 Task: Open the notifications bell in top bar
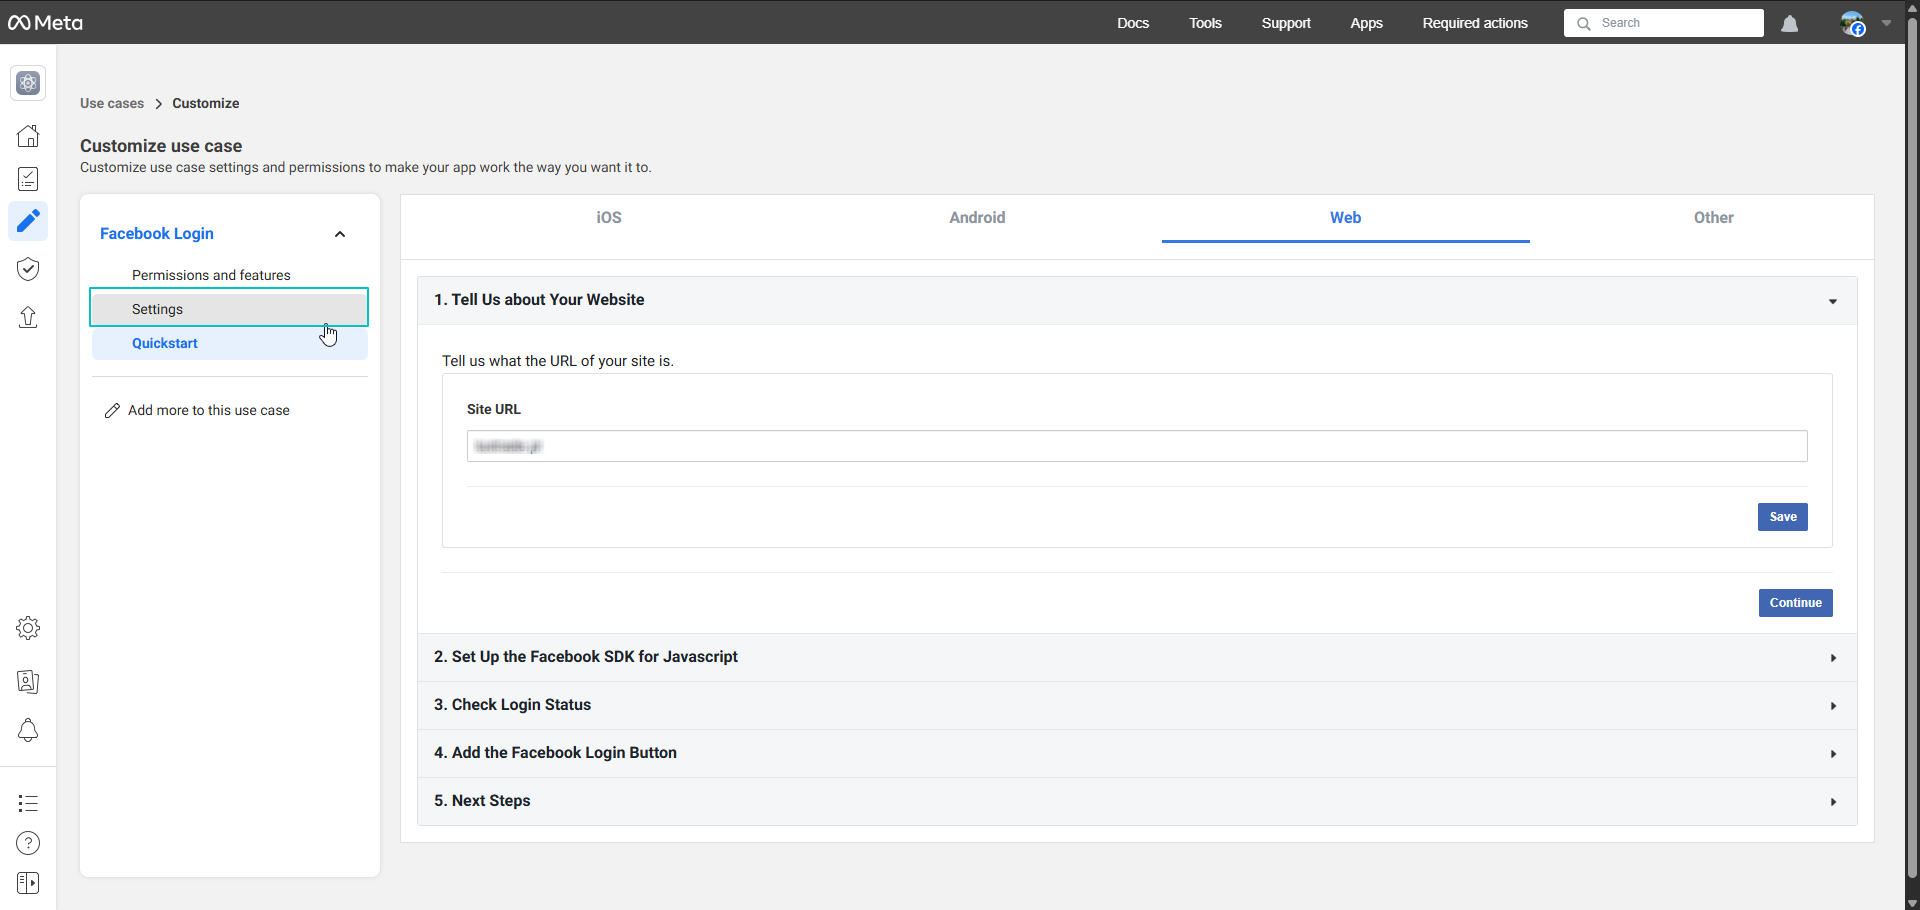coord(1789,23)
